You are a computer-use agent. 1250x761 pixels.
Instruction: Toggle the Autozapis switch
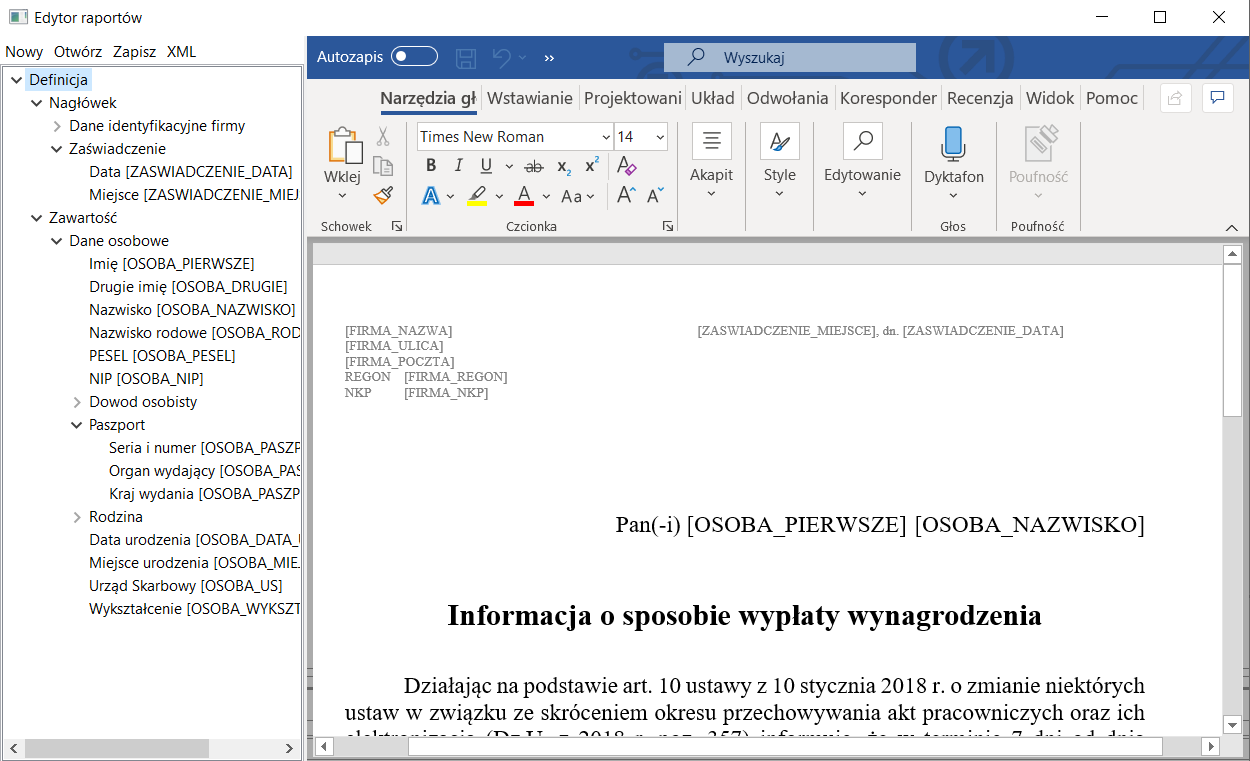pyautogui.click(x=414, y=57)
